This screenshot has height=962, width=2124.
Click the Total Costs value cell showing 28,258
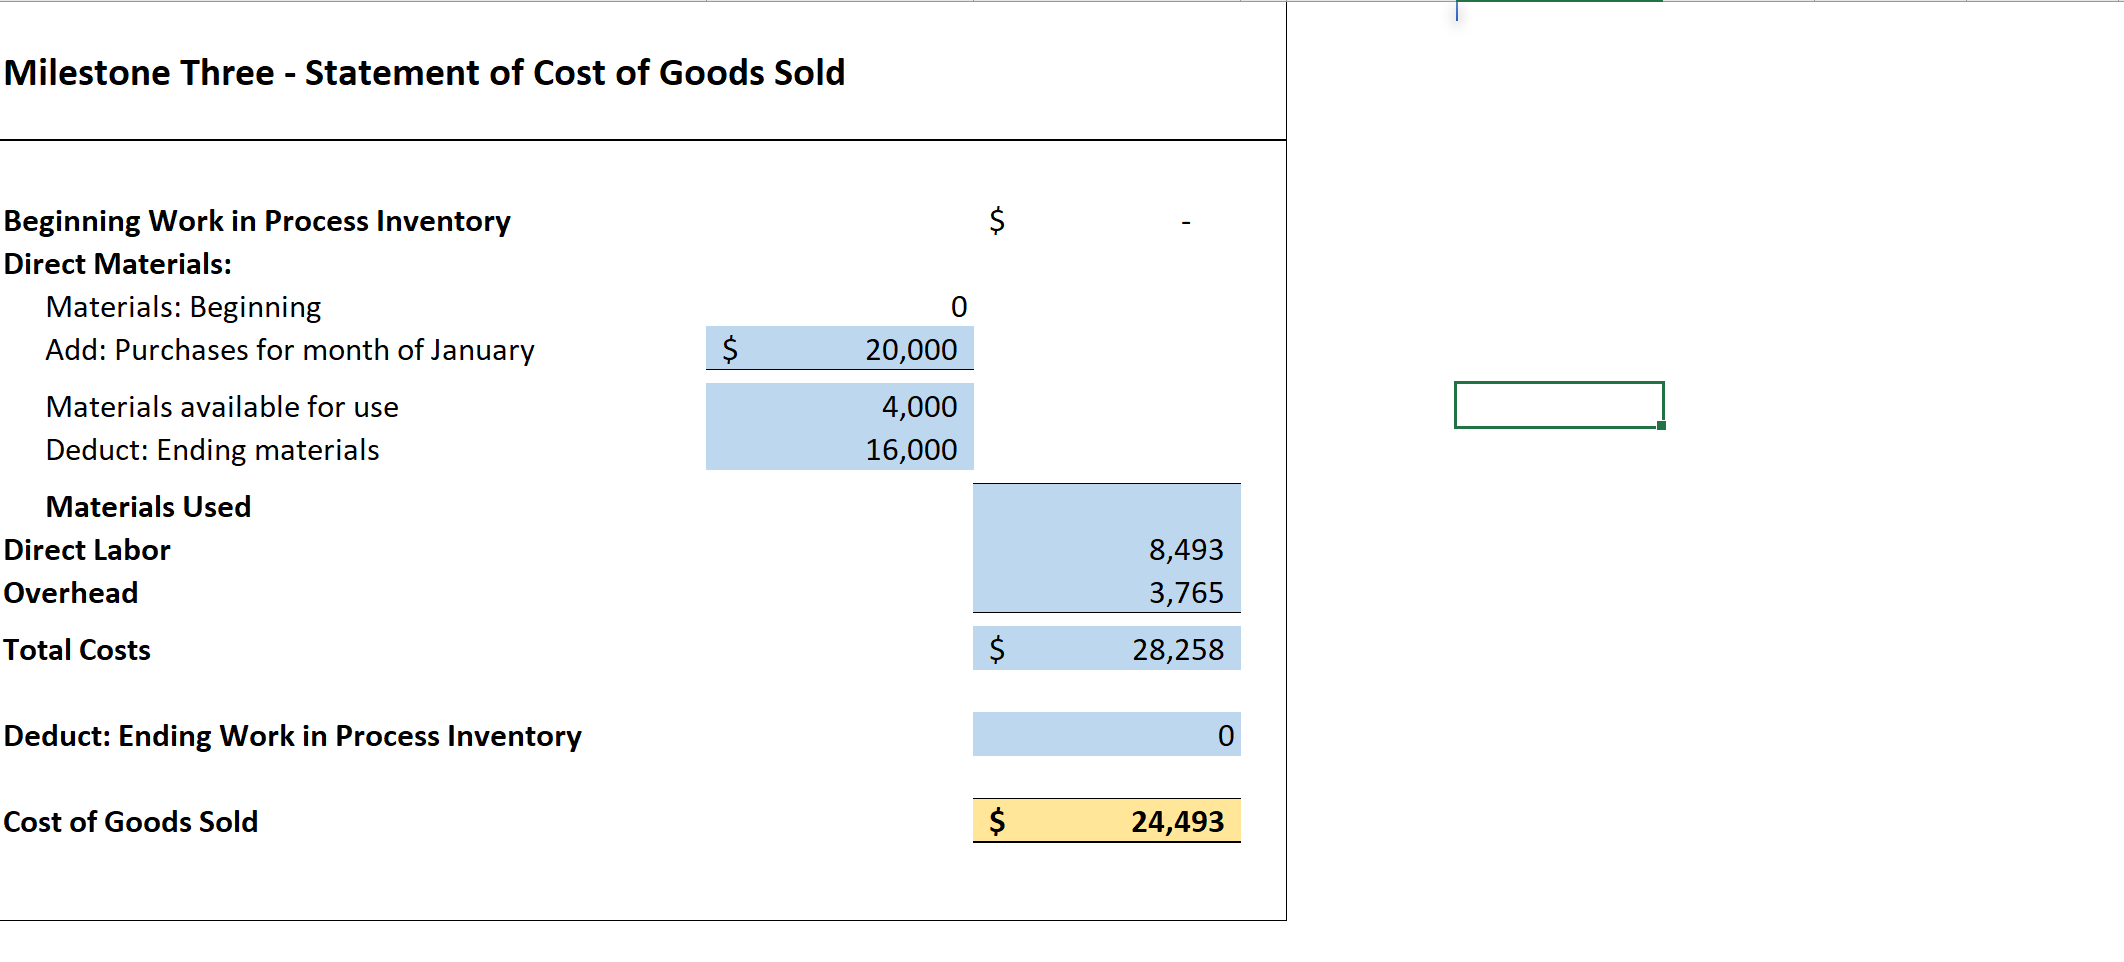(x=1105, y=649)
